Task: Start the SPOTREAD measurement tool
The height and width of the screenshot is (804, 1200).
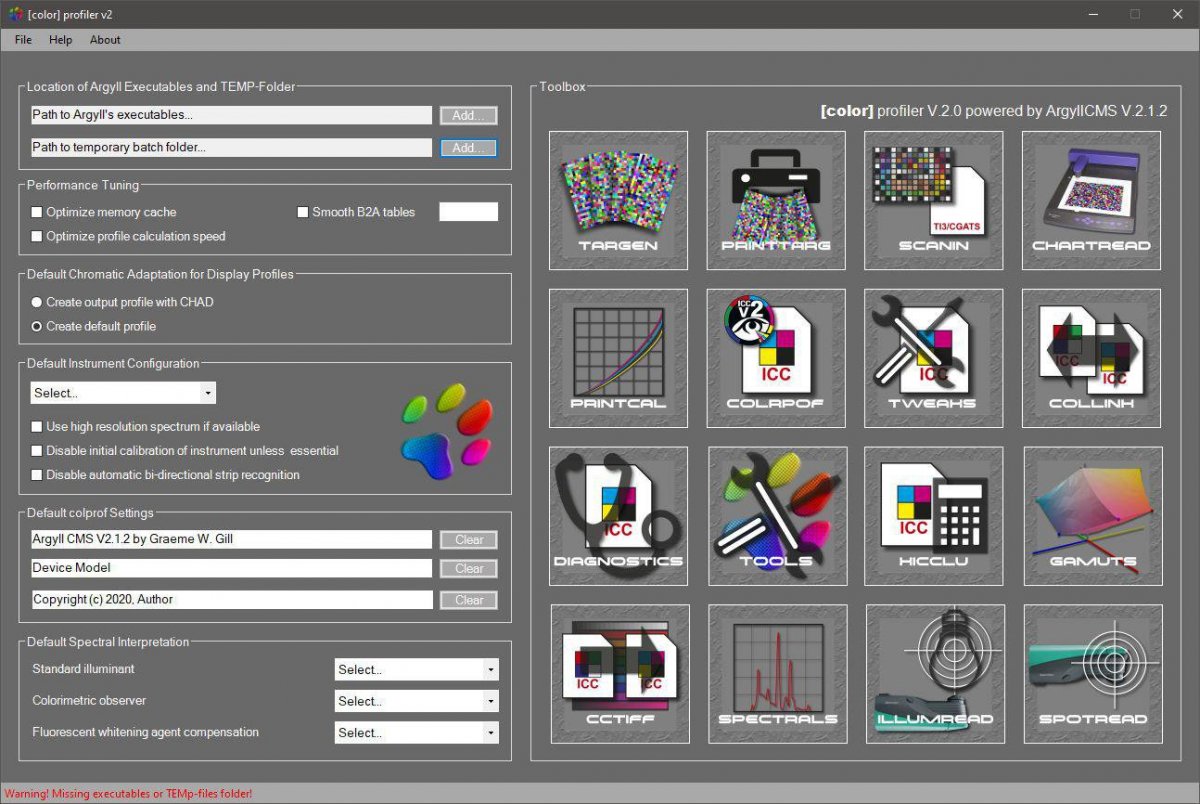Action: click(1092, 673)
